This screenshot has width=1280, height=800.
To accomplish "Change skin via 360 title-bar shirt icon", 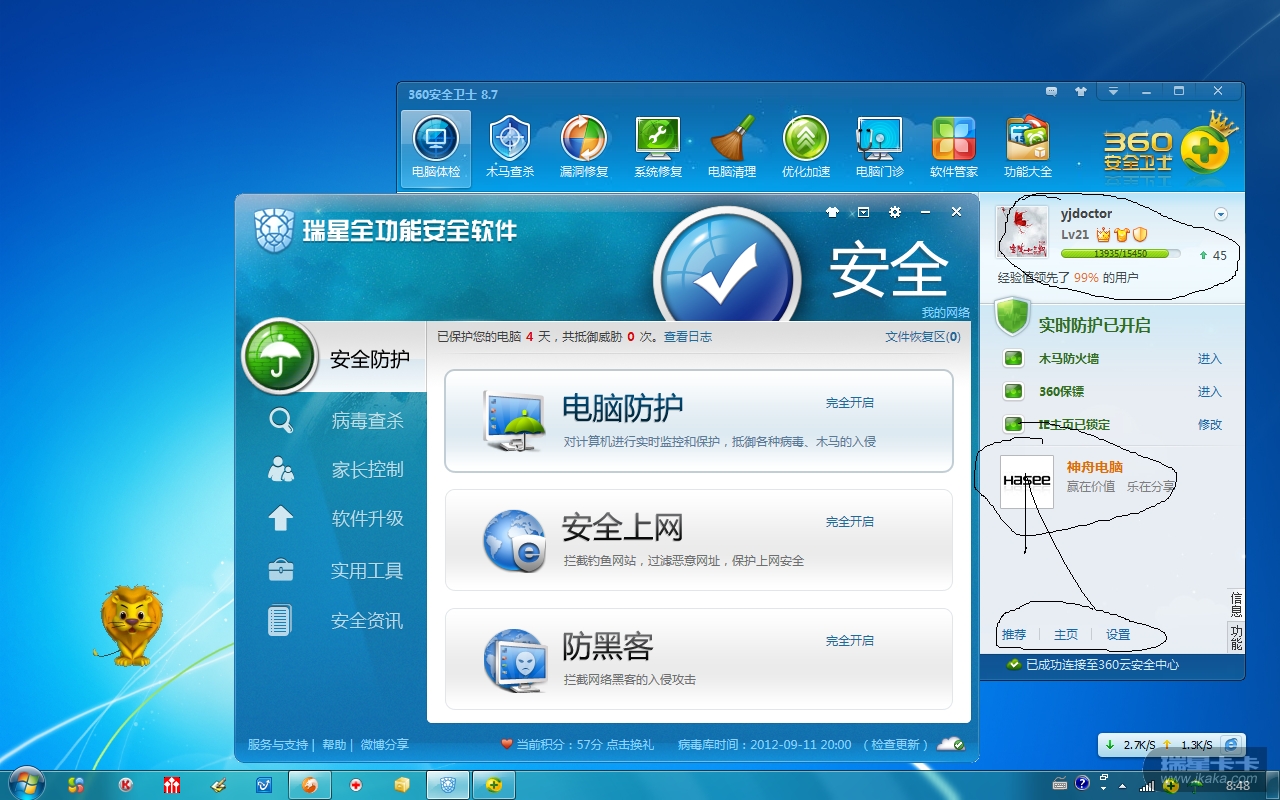I will coord(1080,92).
